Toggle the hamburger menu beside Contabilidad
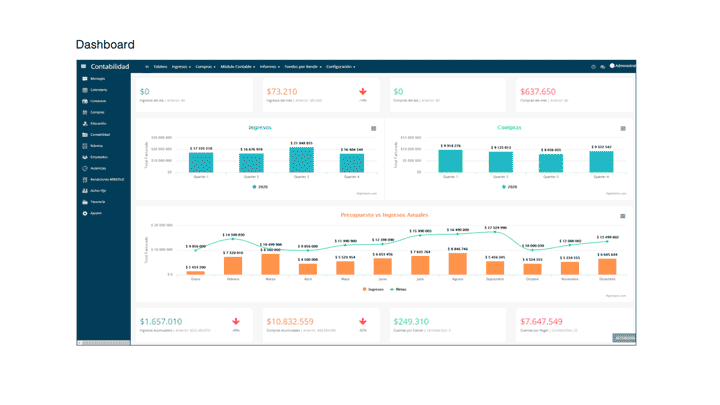This screenshot has height=405, width=720. 84,66
